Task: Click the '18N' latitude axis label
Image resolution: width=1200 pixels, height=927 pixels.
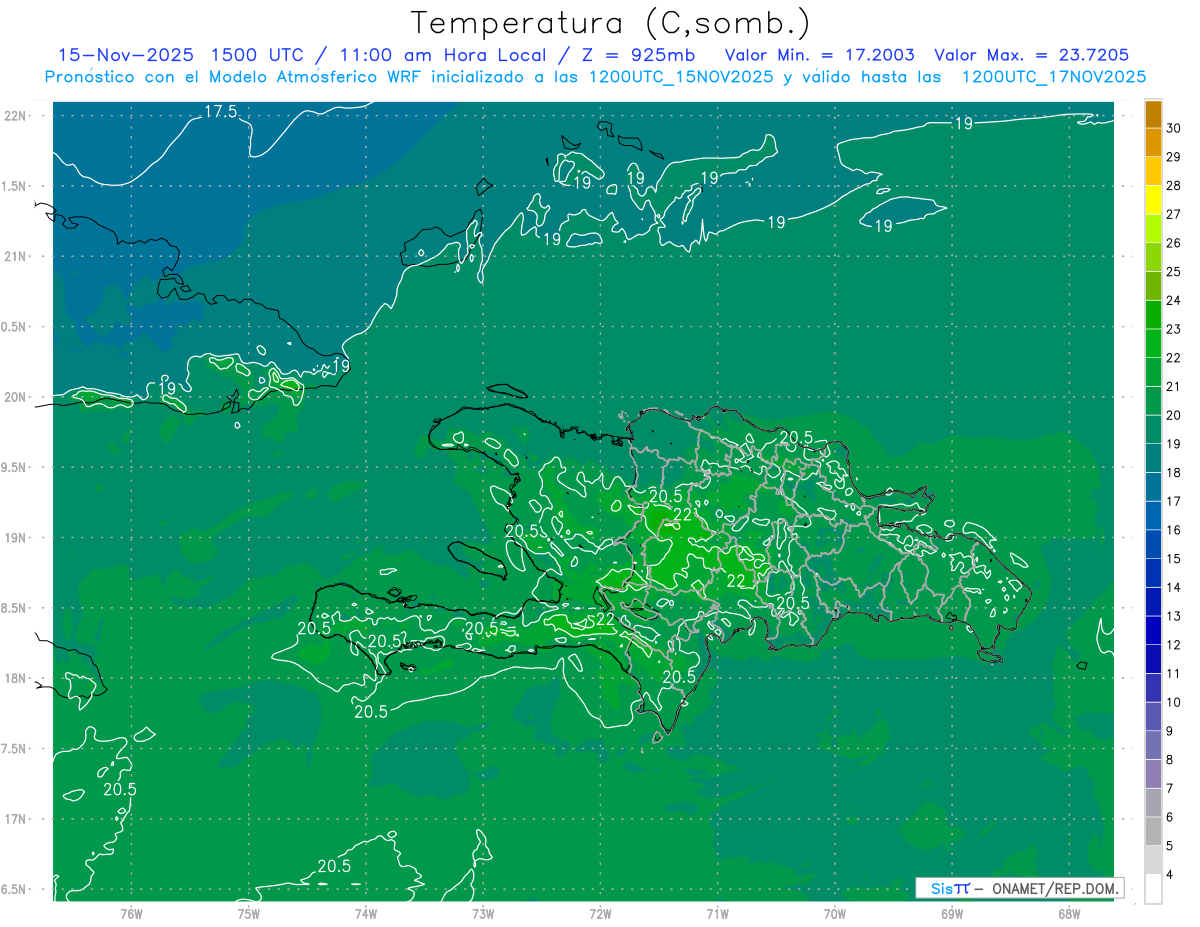Action: (16, 678)
